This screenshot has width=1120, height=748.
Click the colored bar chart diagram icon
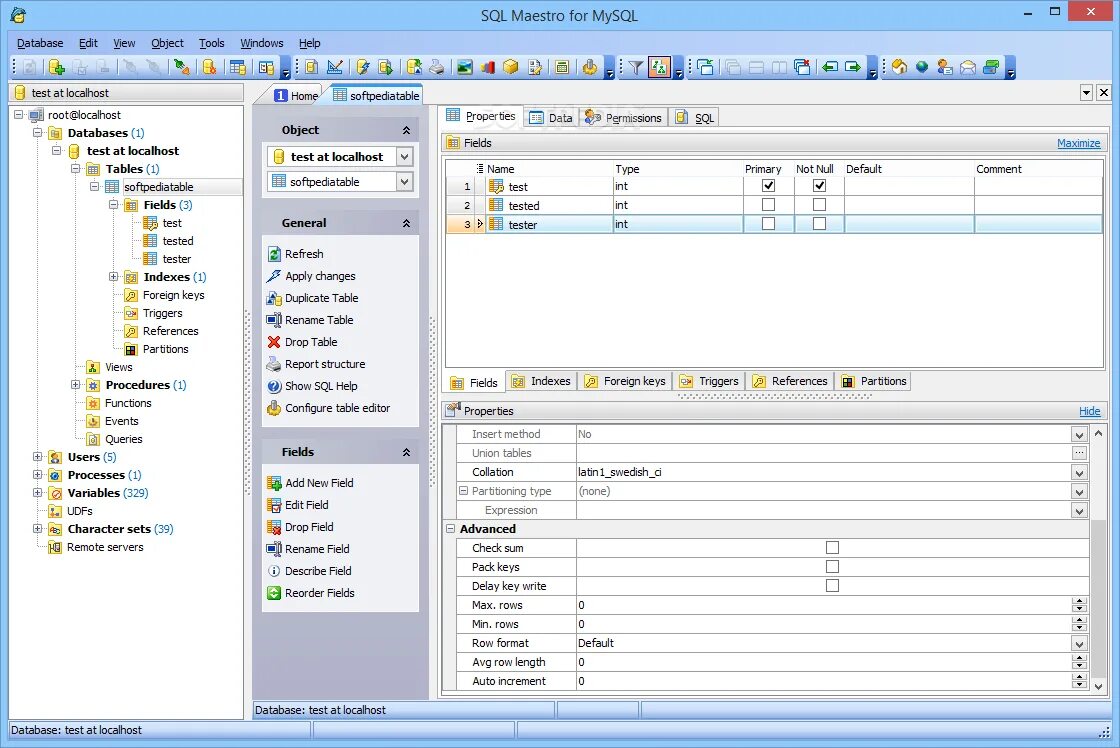click(x=488, y=67)
